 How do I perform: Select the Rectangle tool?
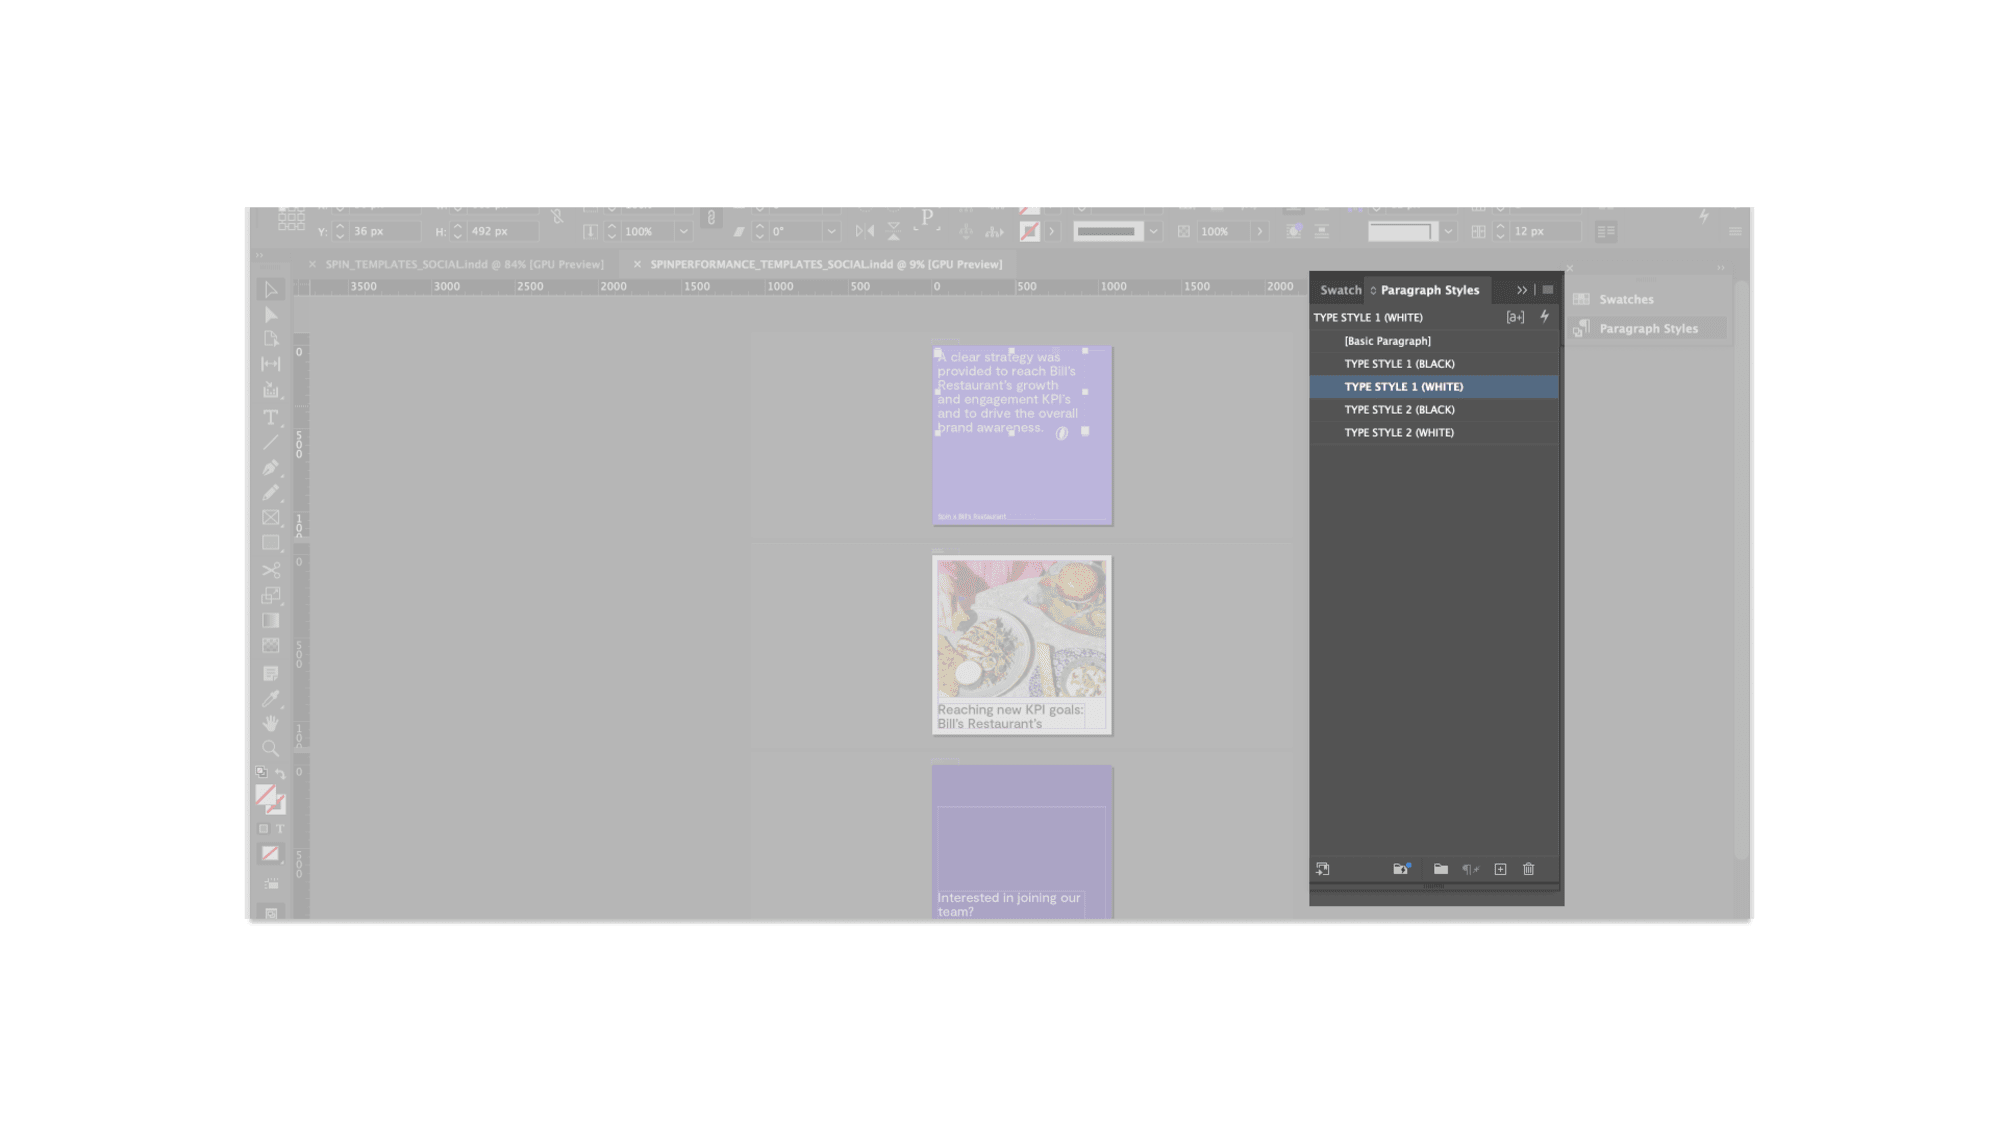pos(271,543)
